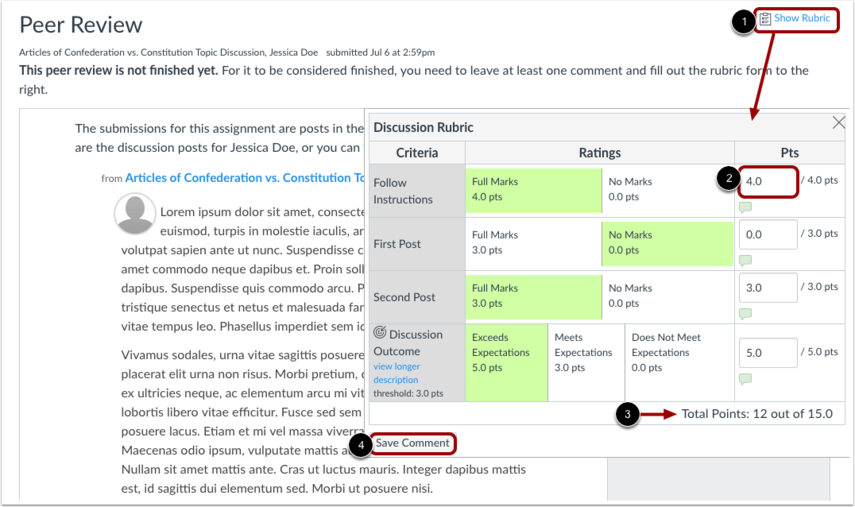Click the Pts column header
Viewport: 855px width, 507px height.
pyautogui.click(x=790, y=153)
